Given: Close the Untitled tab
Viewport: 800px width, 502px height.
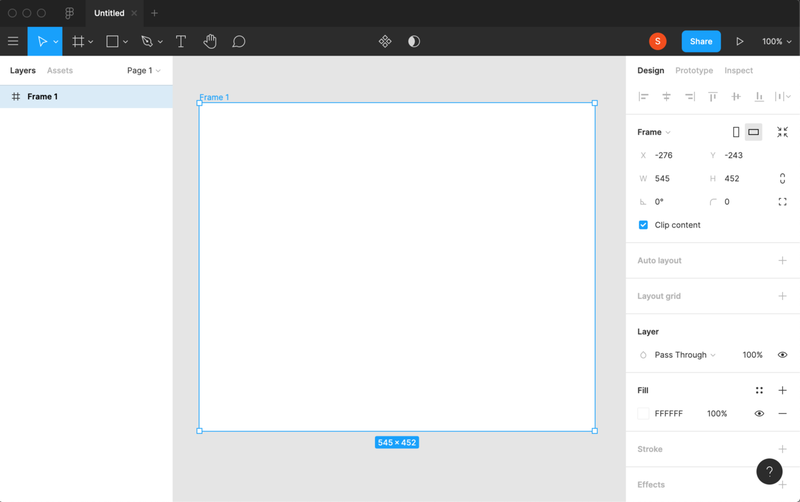Looking at the screenshot, I should pos(134,13).
